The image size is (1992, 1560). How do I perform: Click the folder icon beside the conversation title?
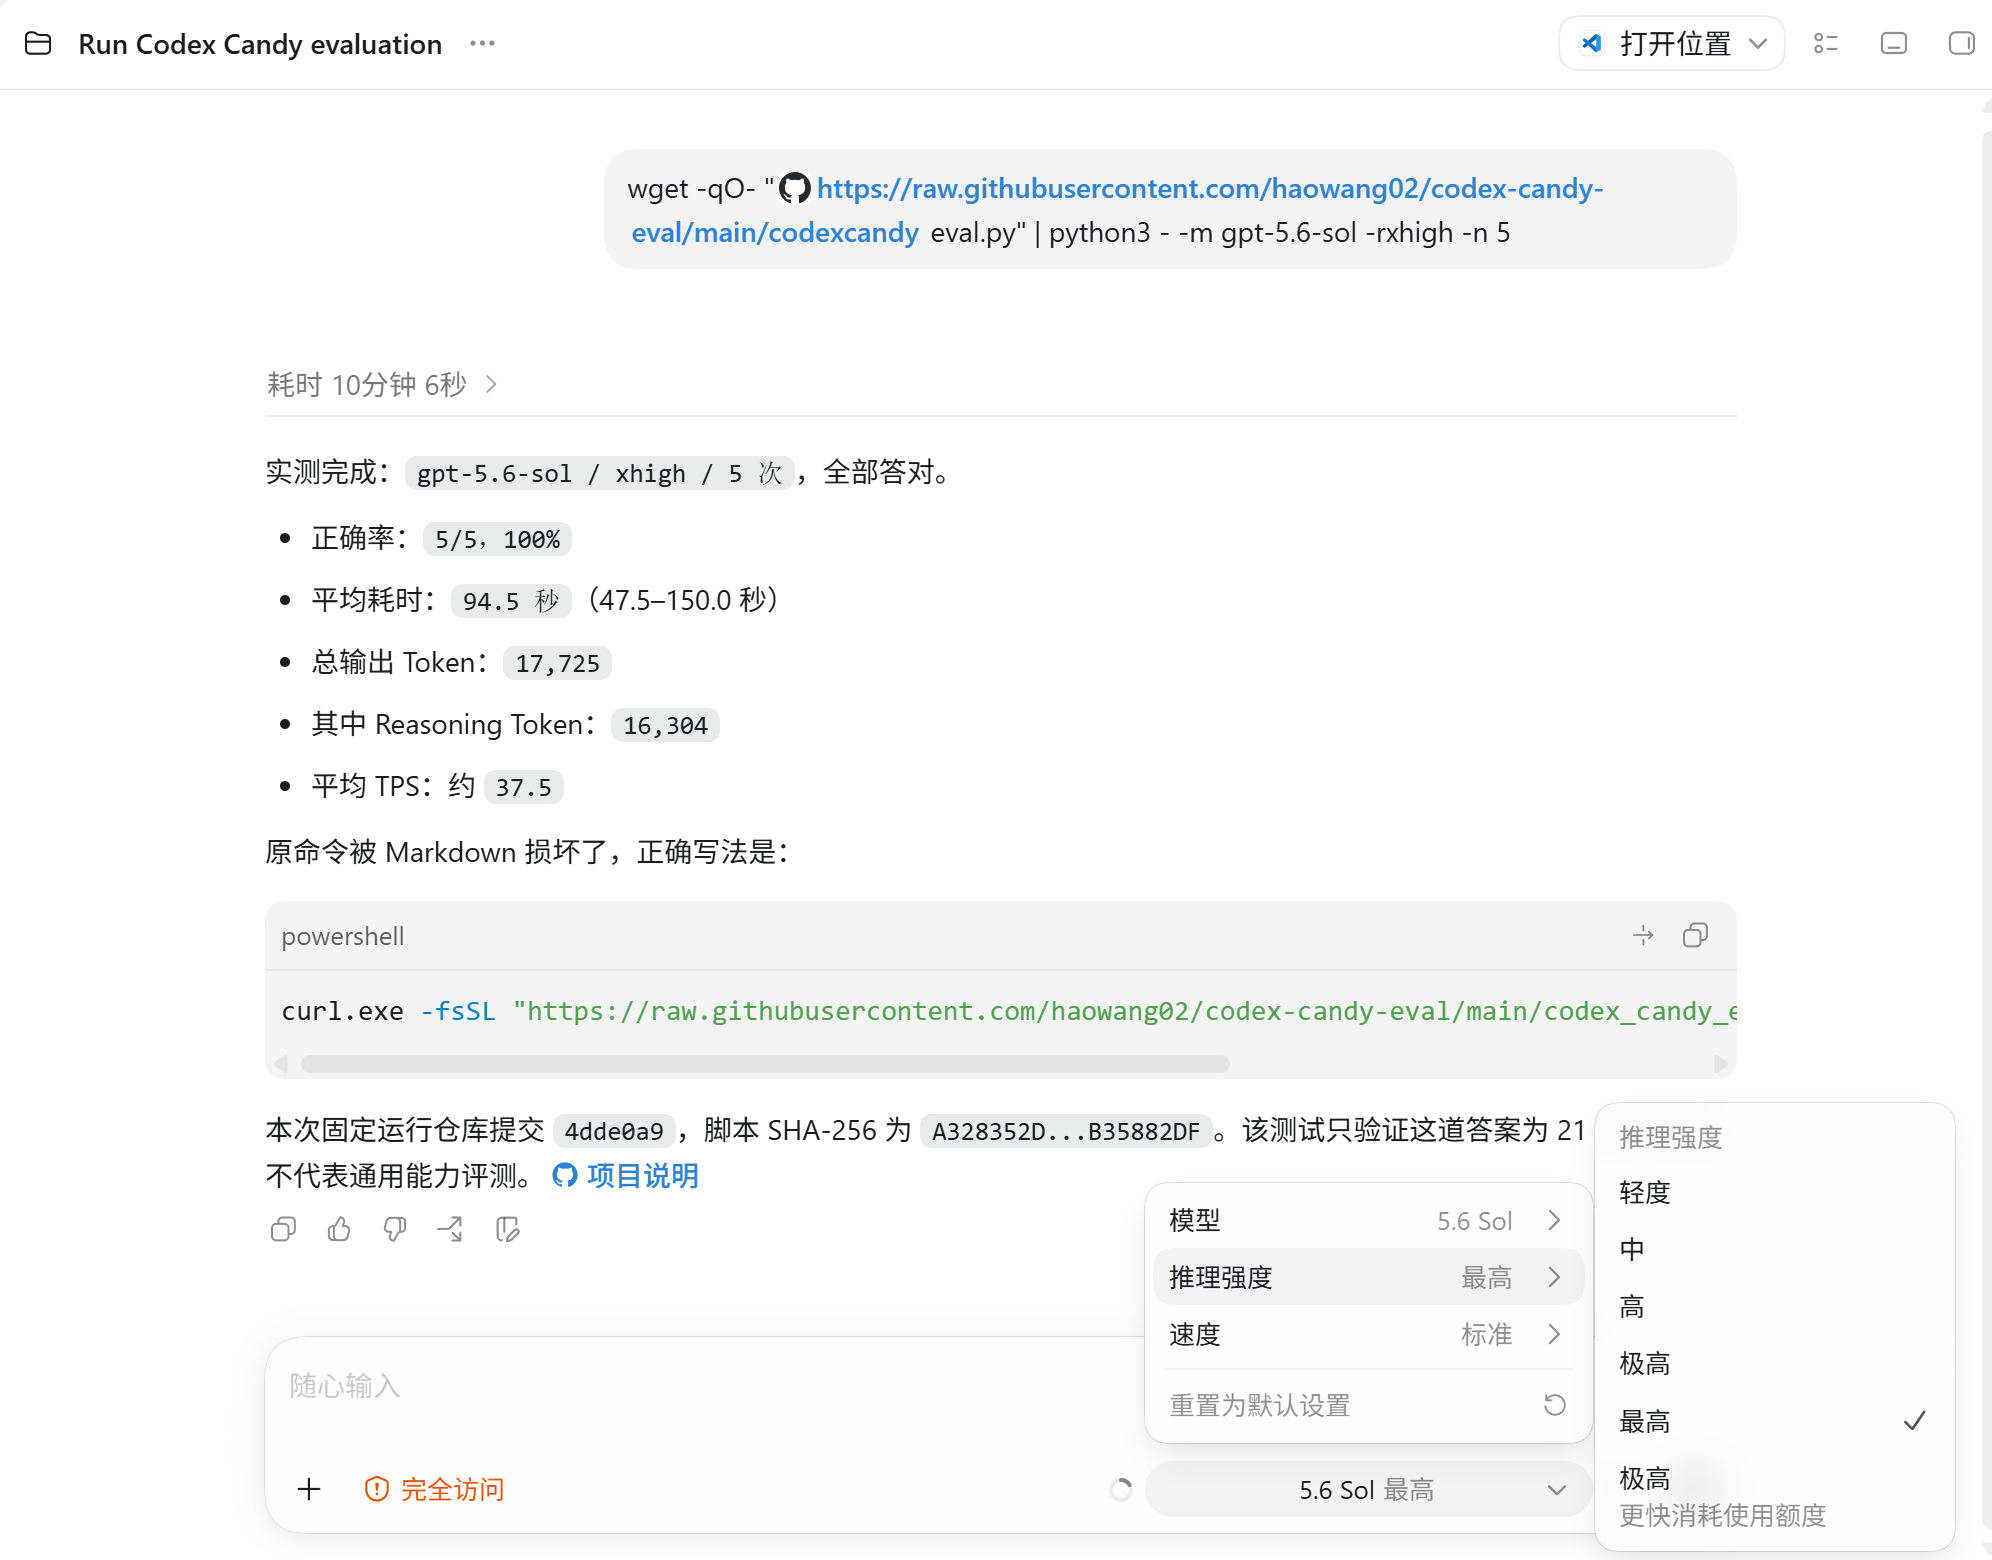[38, 44]
